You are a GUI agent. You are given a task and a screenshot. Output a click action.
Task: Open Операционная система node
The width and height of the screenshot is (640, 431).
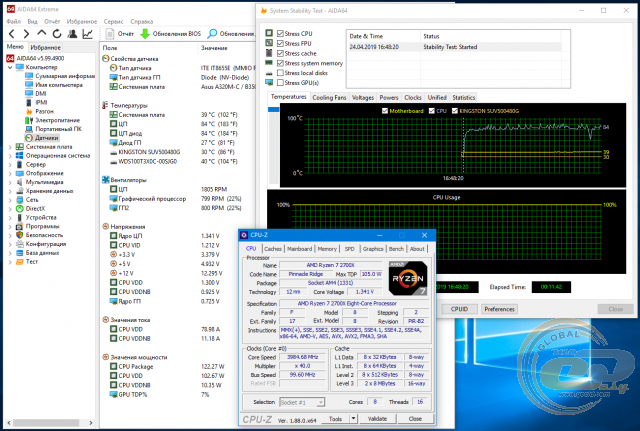click(58, 156)
